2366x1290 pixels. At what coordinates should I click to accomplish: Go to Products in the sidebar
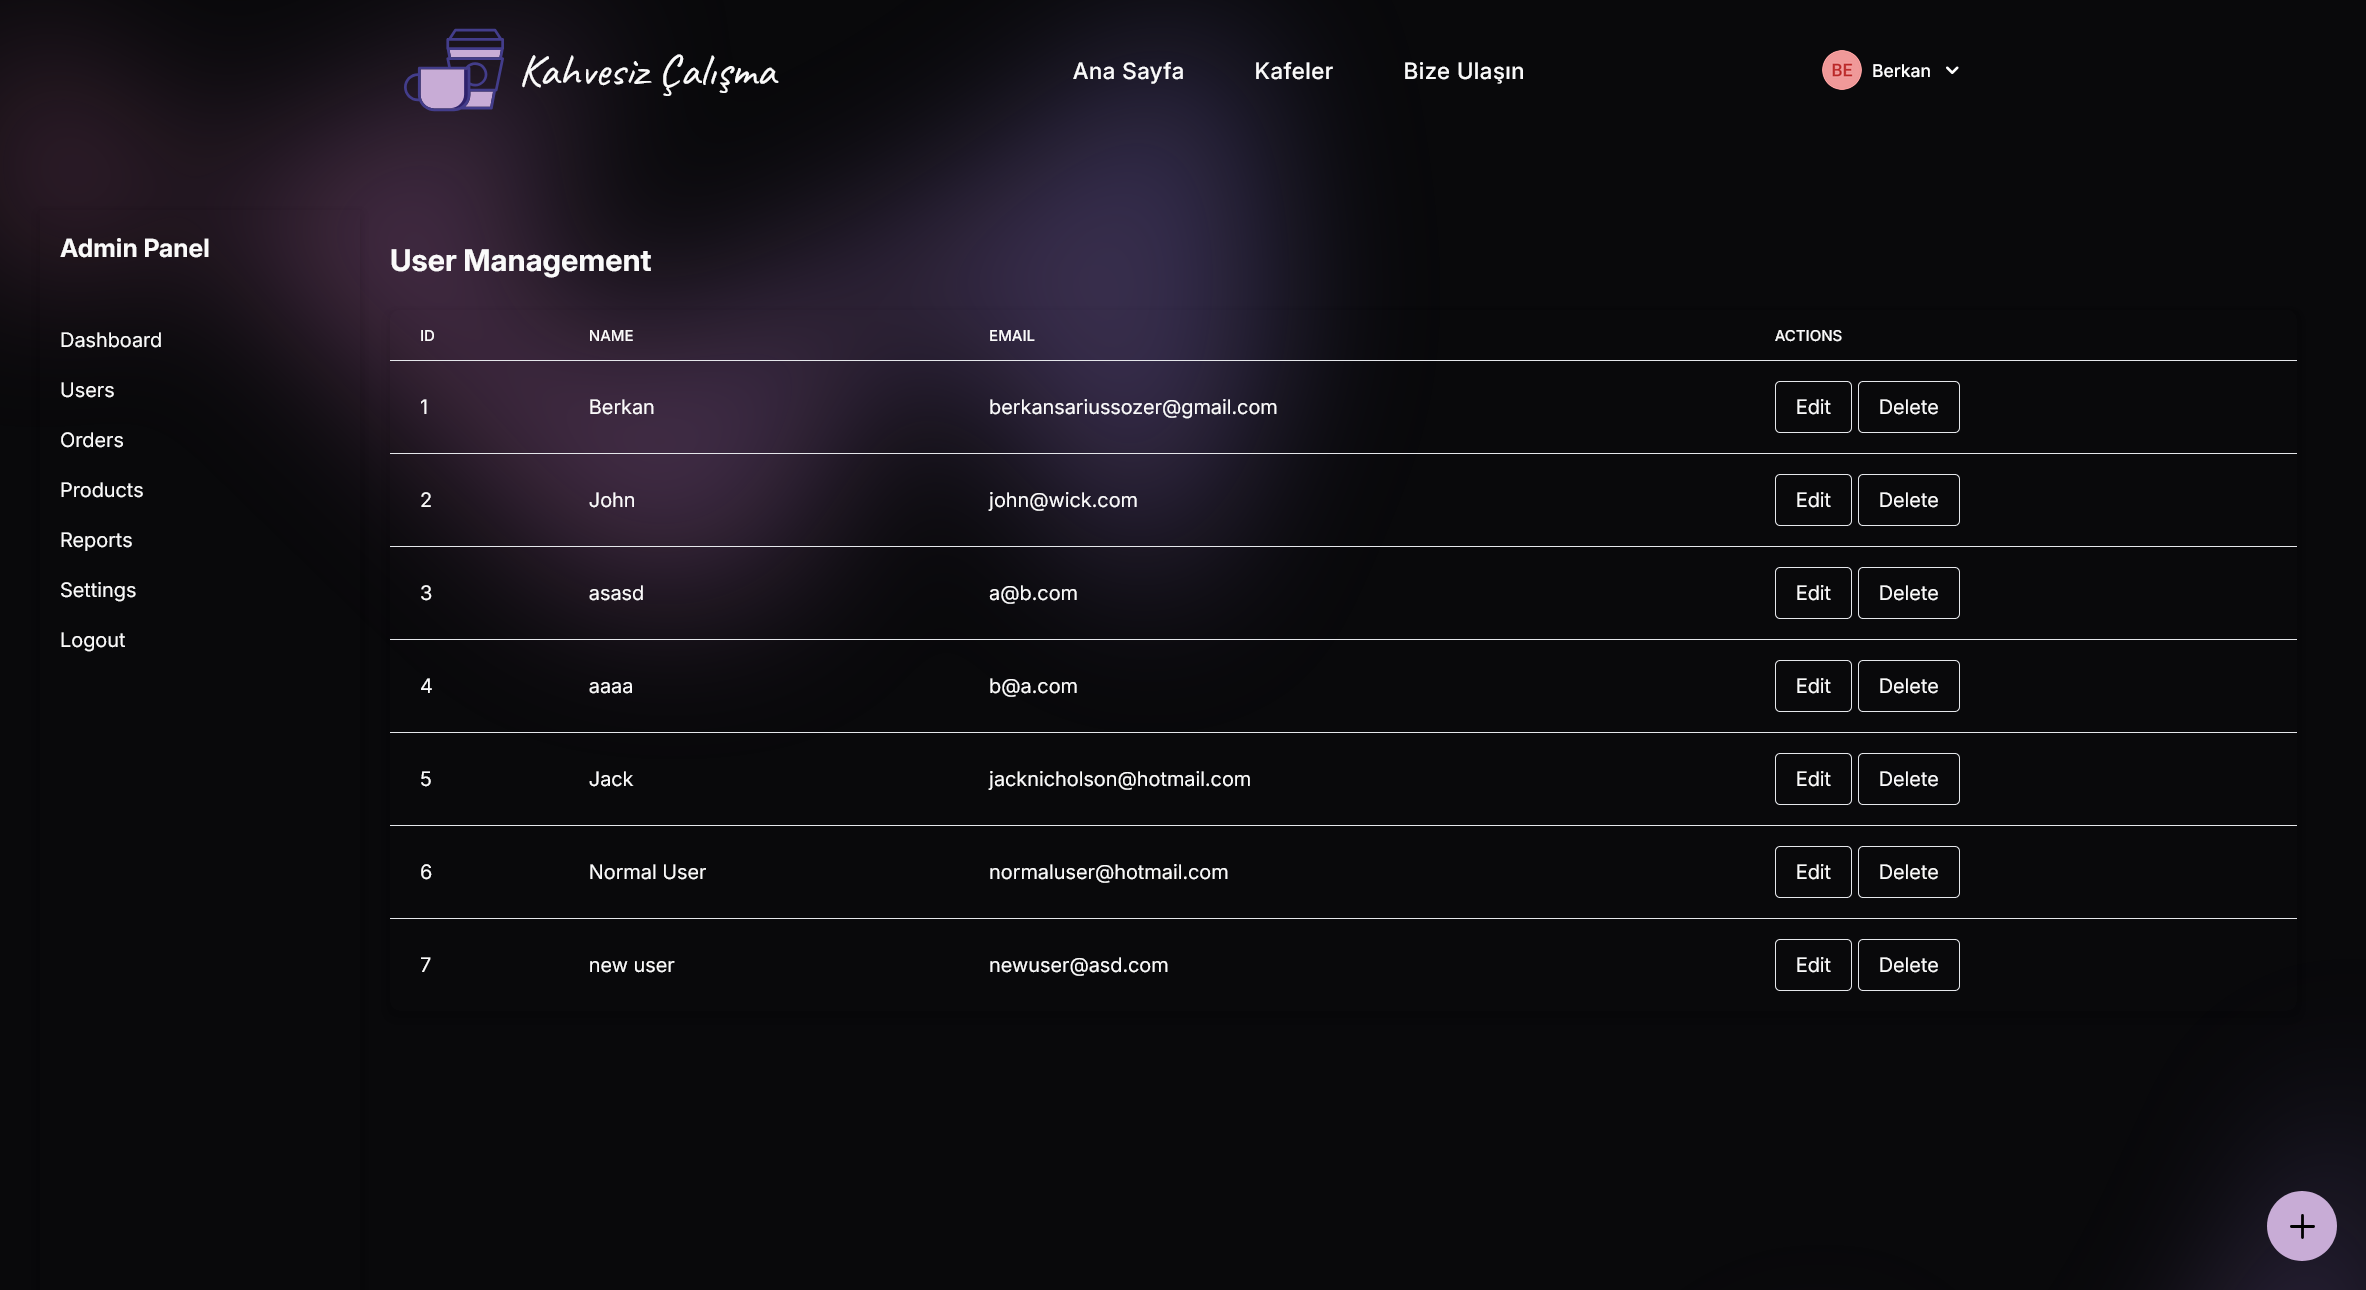102,490
